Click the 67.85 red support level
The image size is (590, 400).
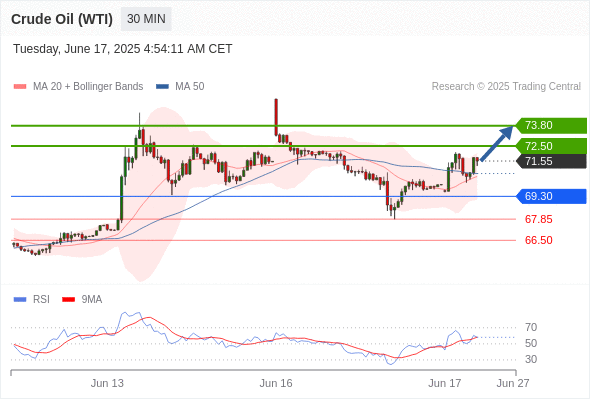(x=538, y=219)
